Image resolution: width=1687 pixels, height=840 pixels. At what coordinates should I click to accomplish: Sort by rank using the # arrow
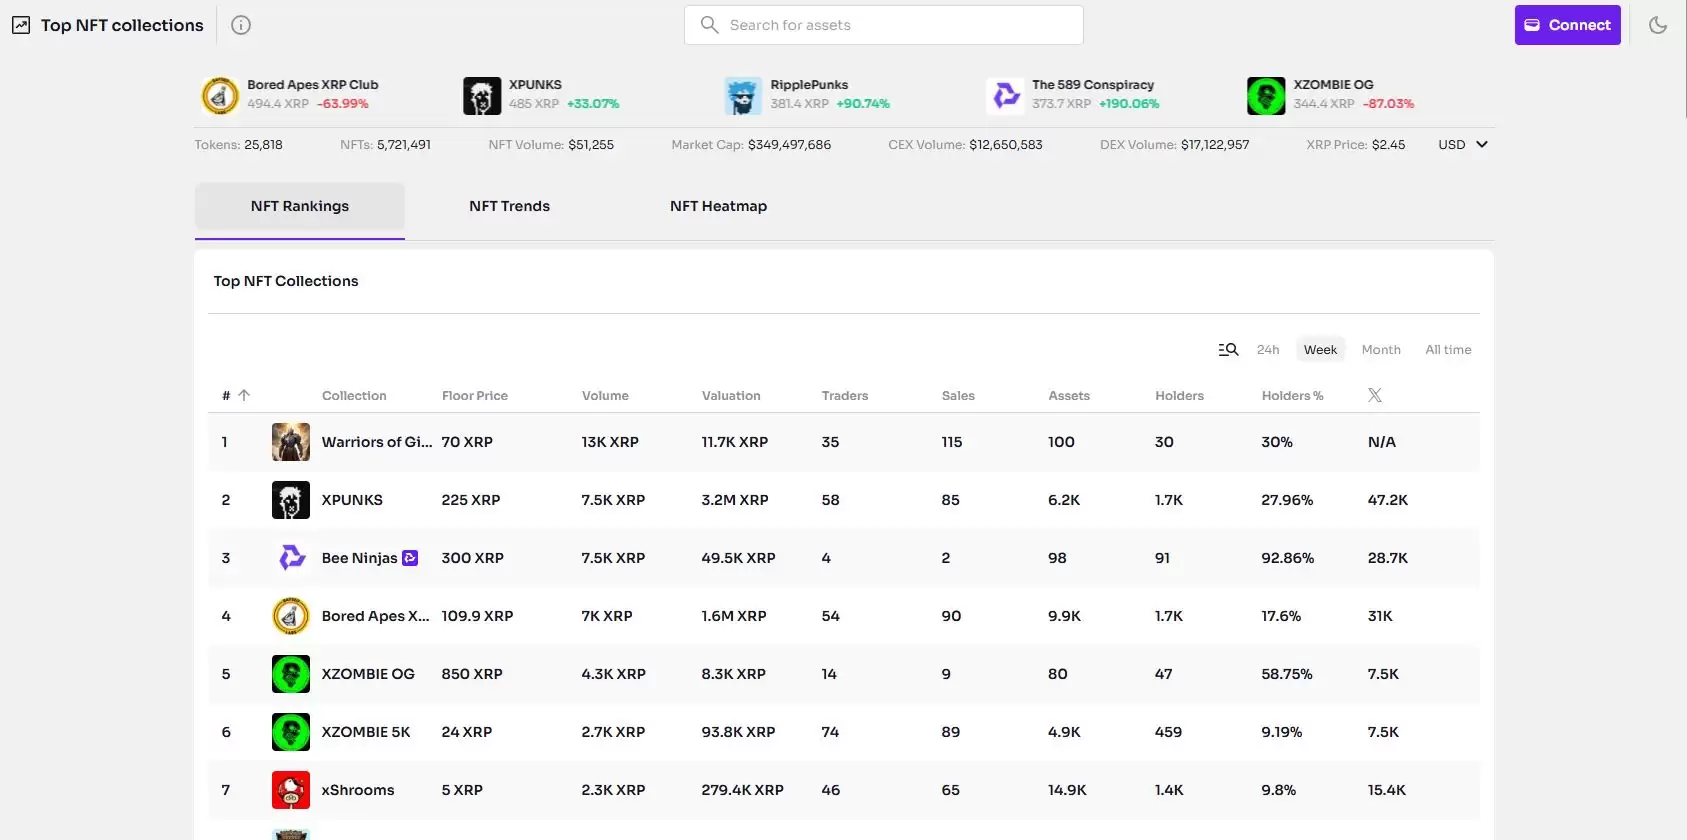pos(243,396)
